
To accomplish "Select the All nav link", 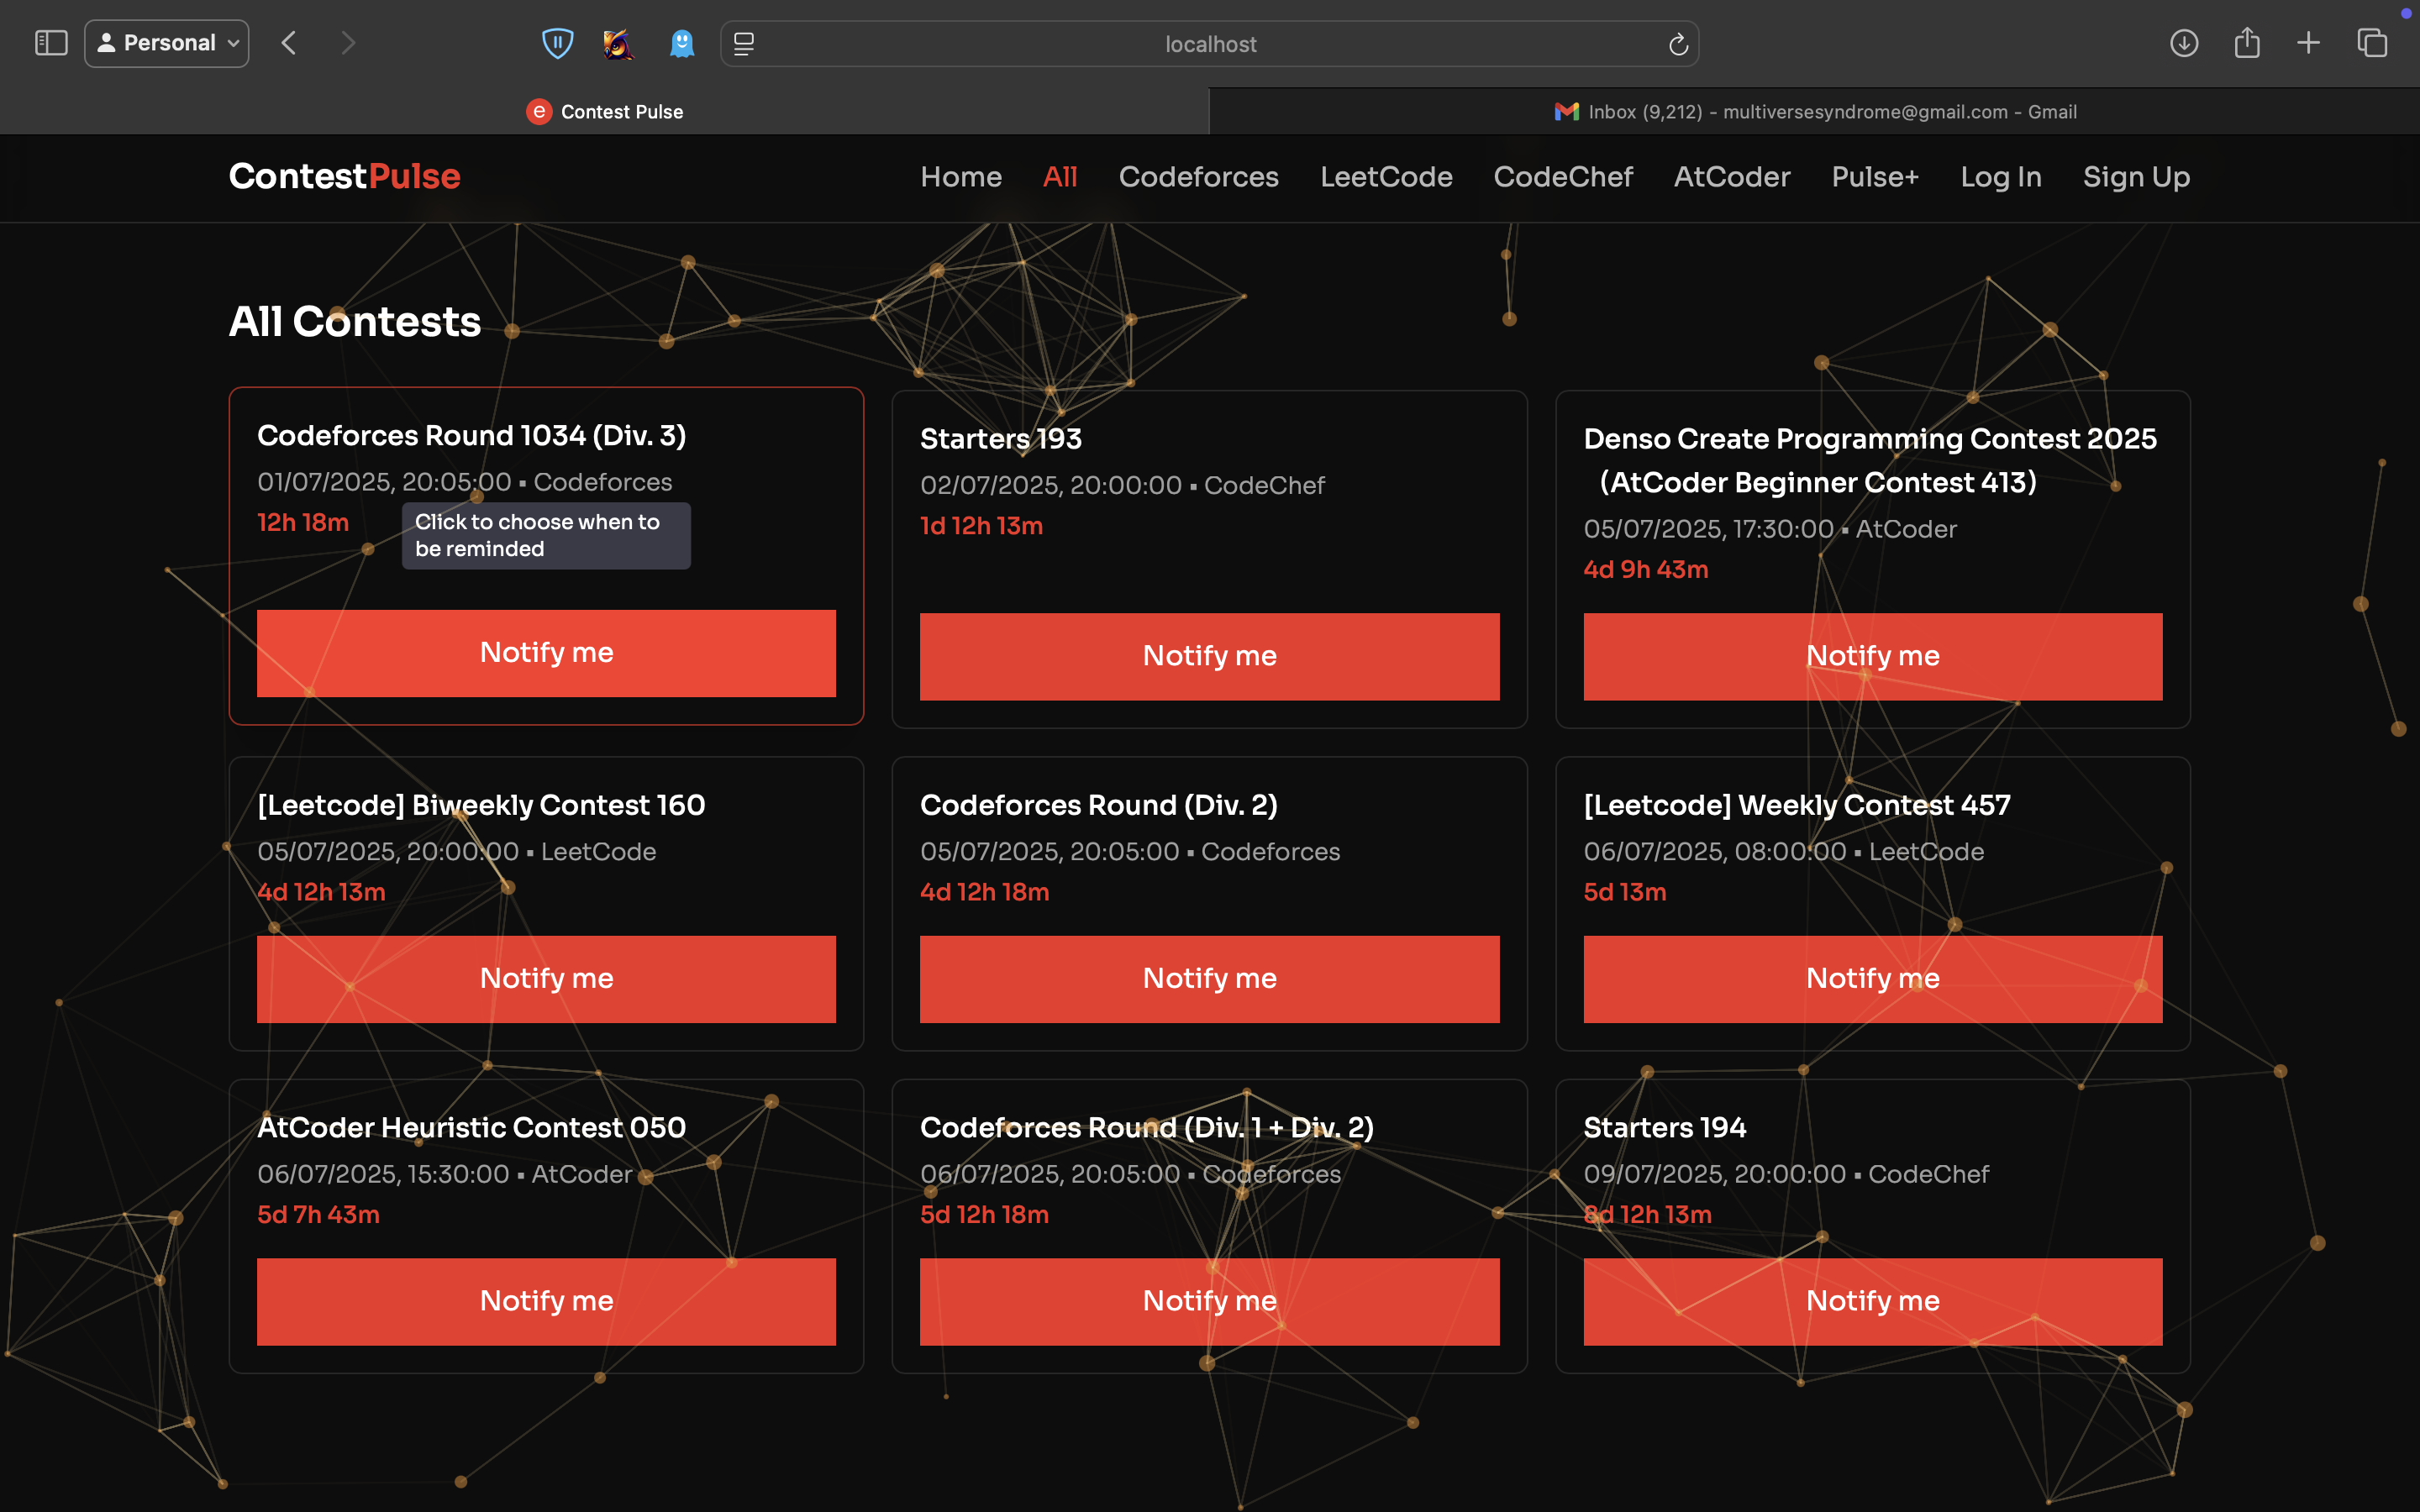I will pos(1060,177).
